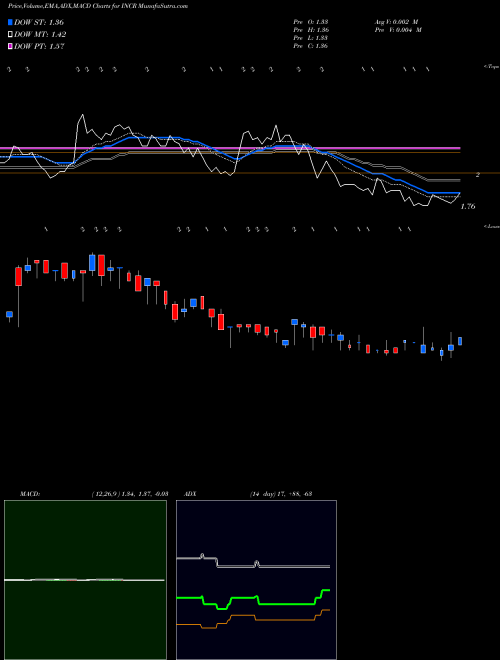Screen dimensions: 500x660
Task: Click the 'Pre O: 1.33' open value
Action: pyautogui.click(x=311, y=21)
